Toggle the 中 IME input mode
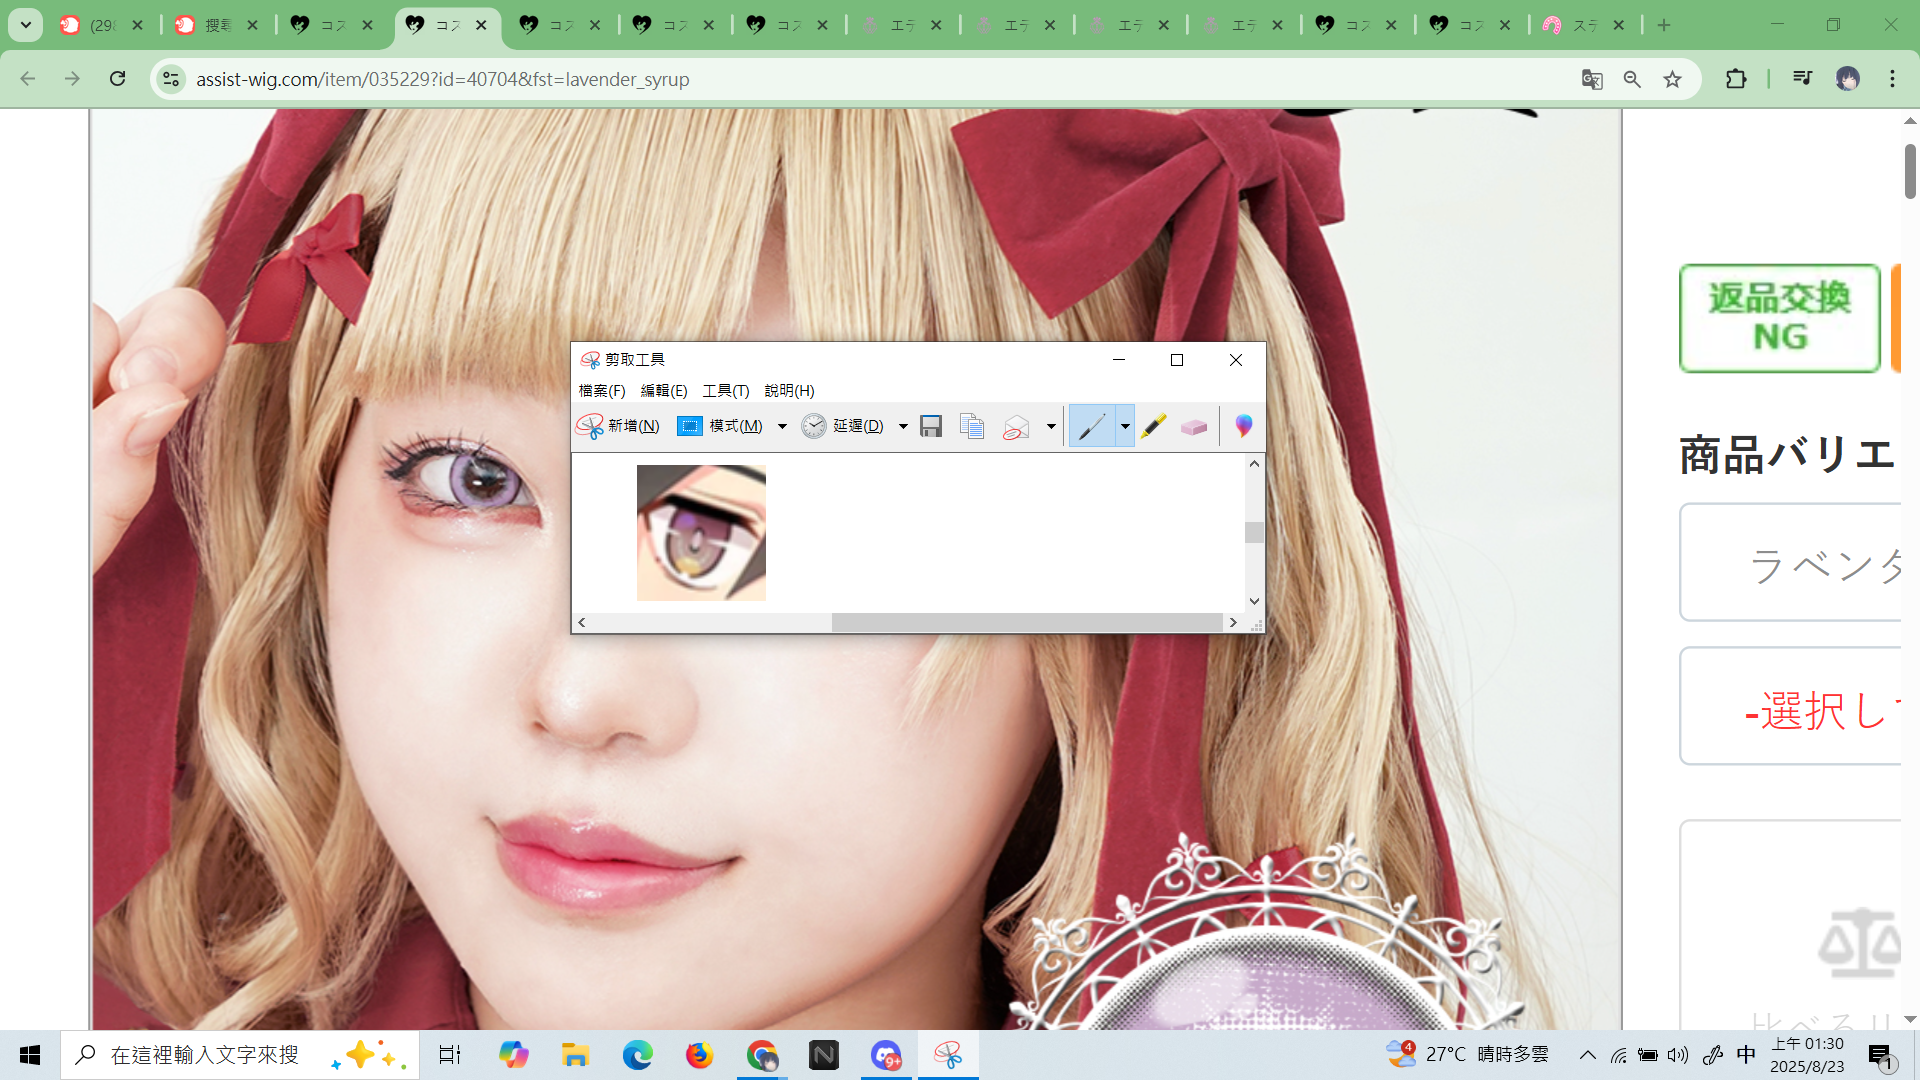The image size is (1920, 1080). point(1746,1055)
